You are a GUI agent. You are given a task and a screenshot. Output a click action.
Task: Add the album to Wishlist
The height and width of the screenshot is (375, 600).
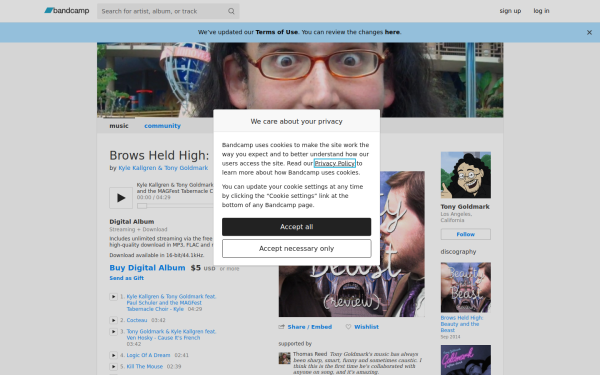click(366, 327)
